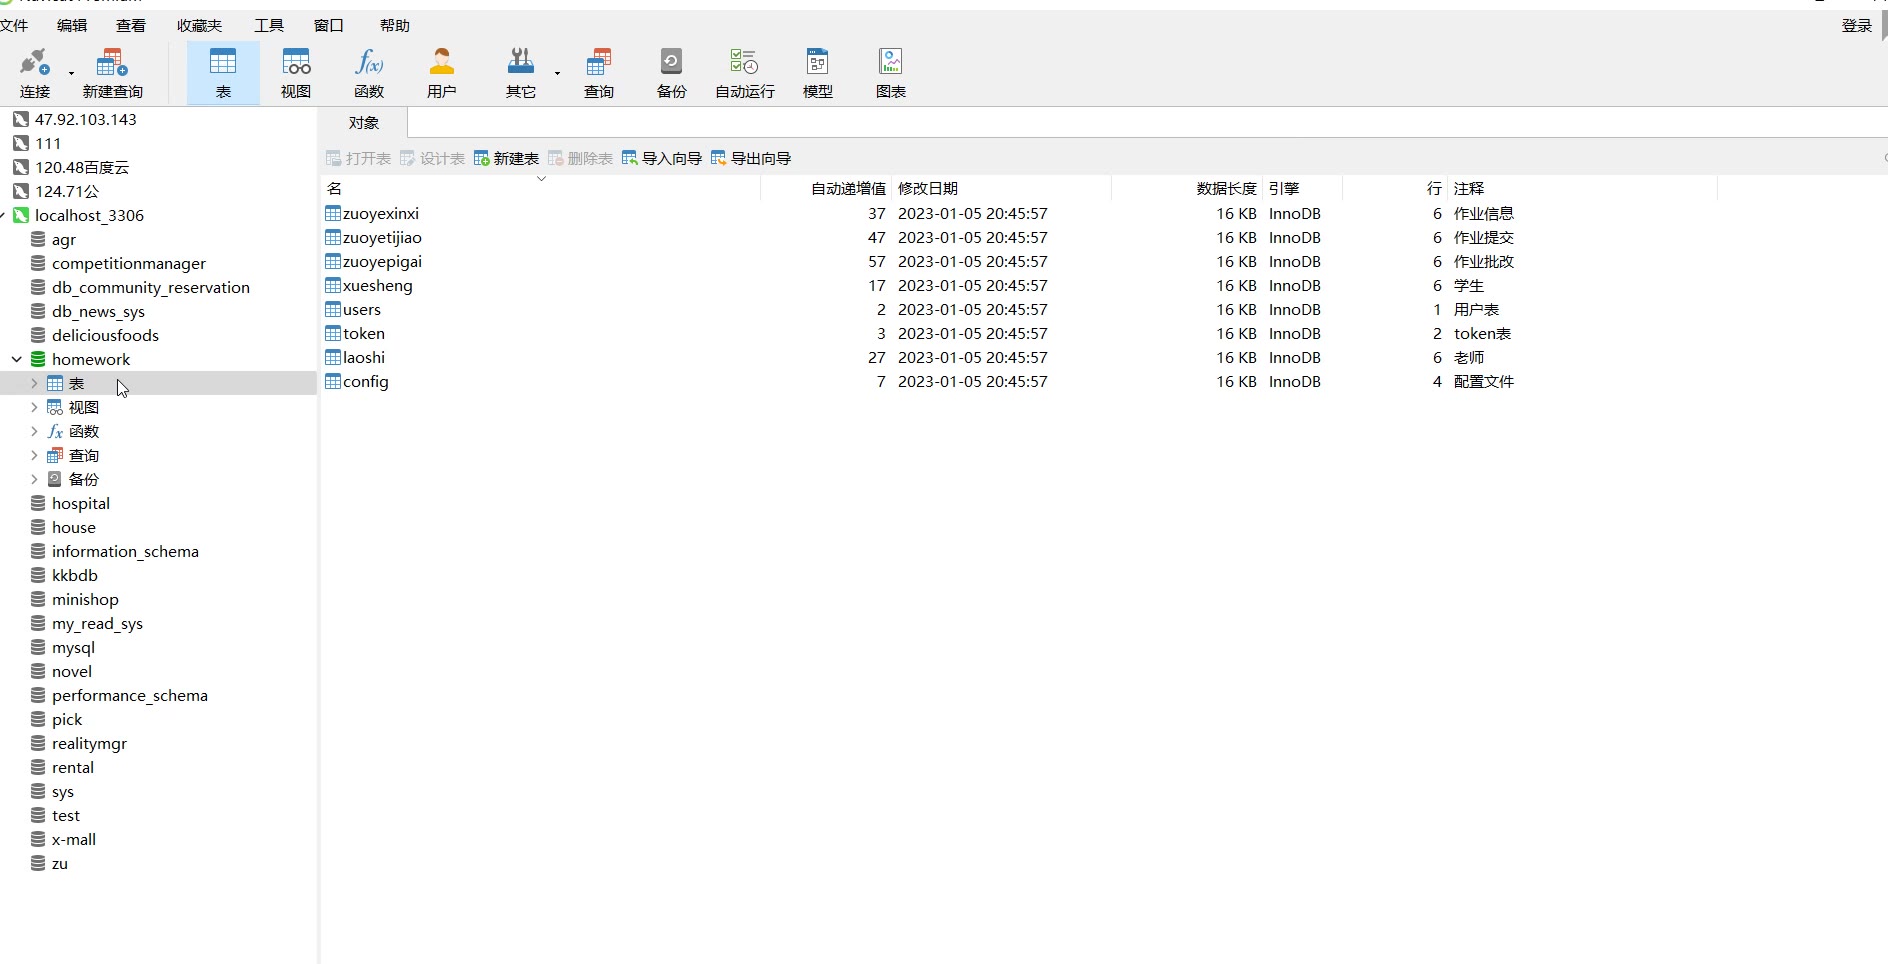This screenshot has height=964, width=1888.
Task: Open the 编辑 menu
Action: coord(72,25)
